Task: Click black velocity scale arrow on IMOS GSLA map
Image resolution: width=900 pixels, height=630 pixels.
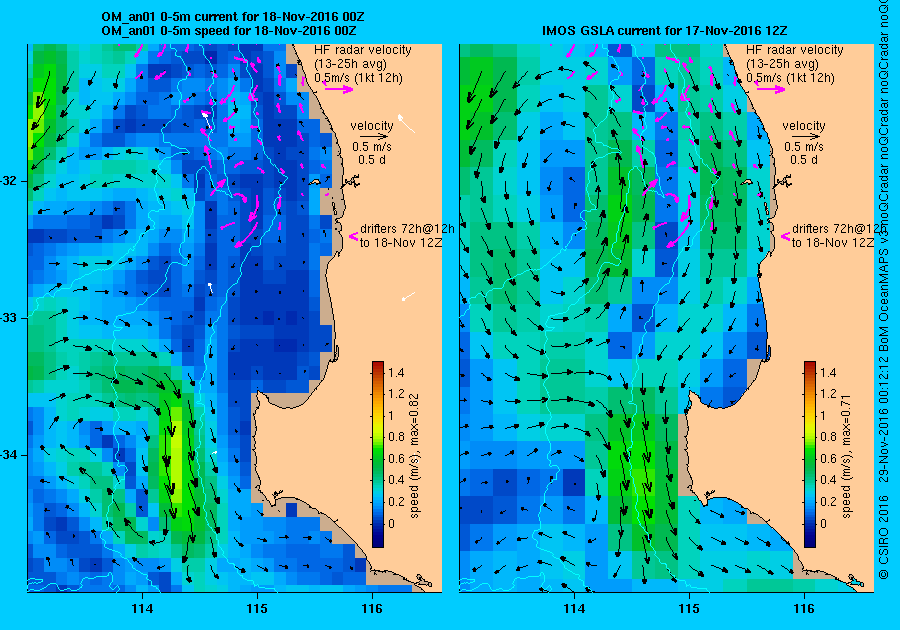Action: (804, 137)
